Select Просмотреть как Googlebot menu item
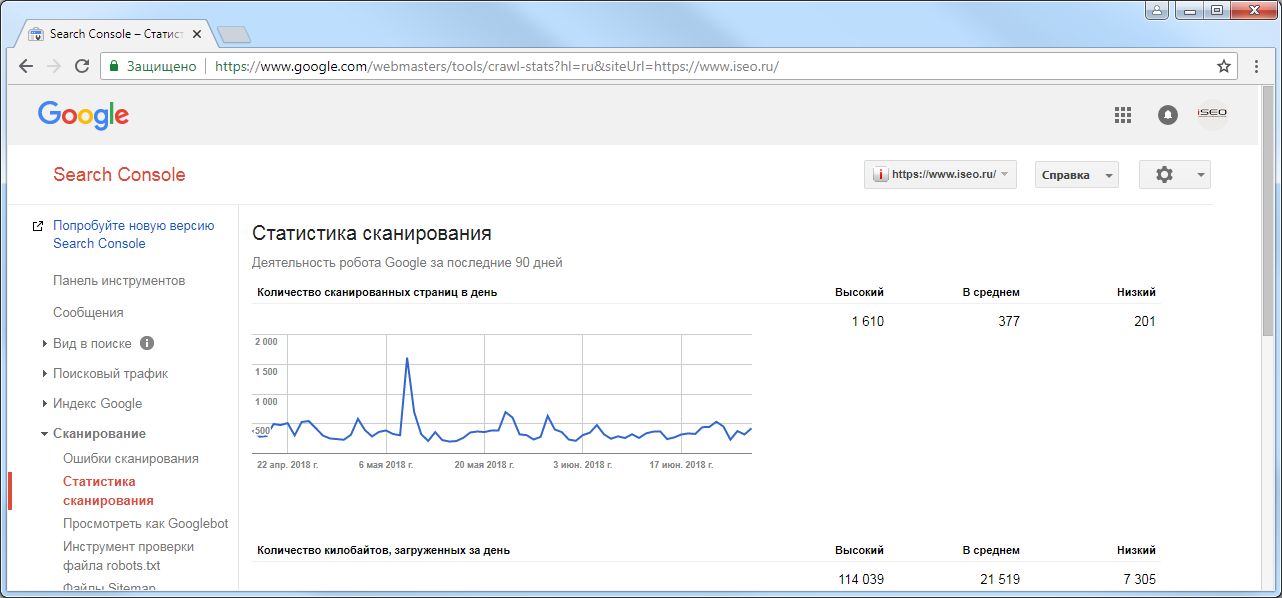Viewport: 1282px width, 598px height. pyautogui.click(x=145, y=524)
